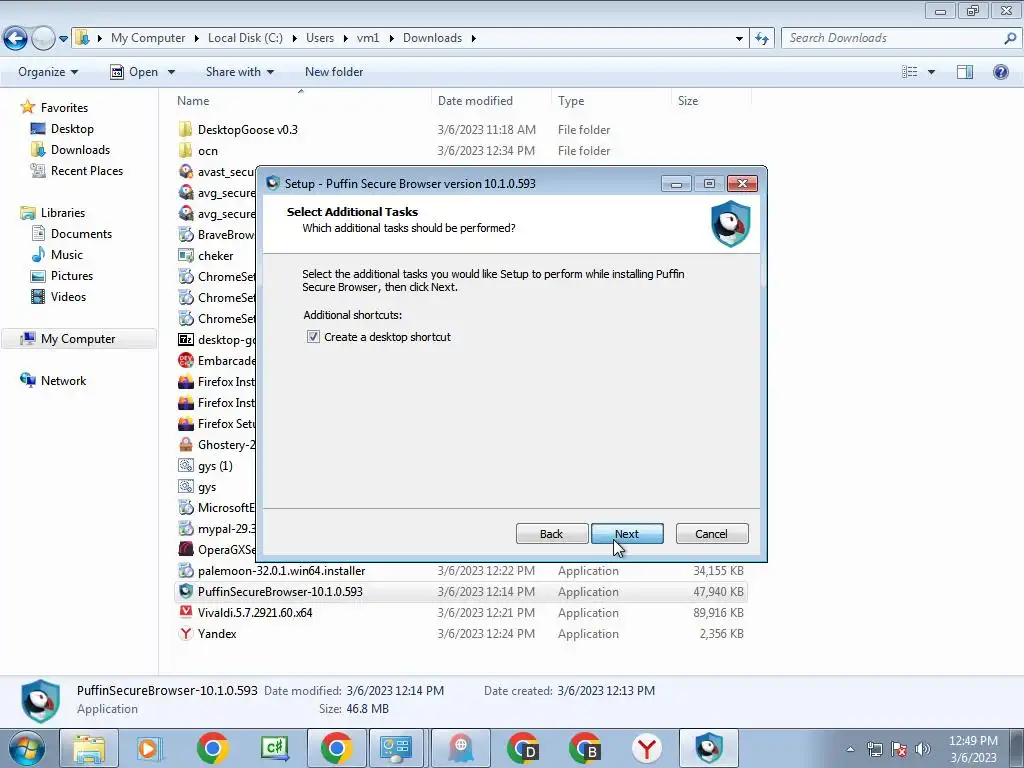Open the volume speaker tray icon
Viewport: 1024px width, 768px height.
pyautogui.click(x=923, y=749)
